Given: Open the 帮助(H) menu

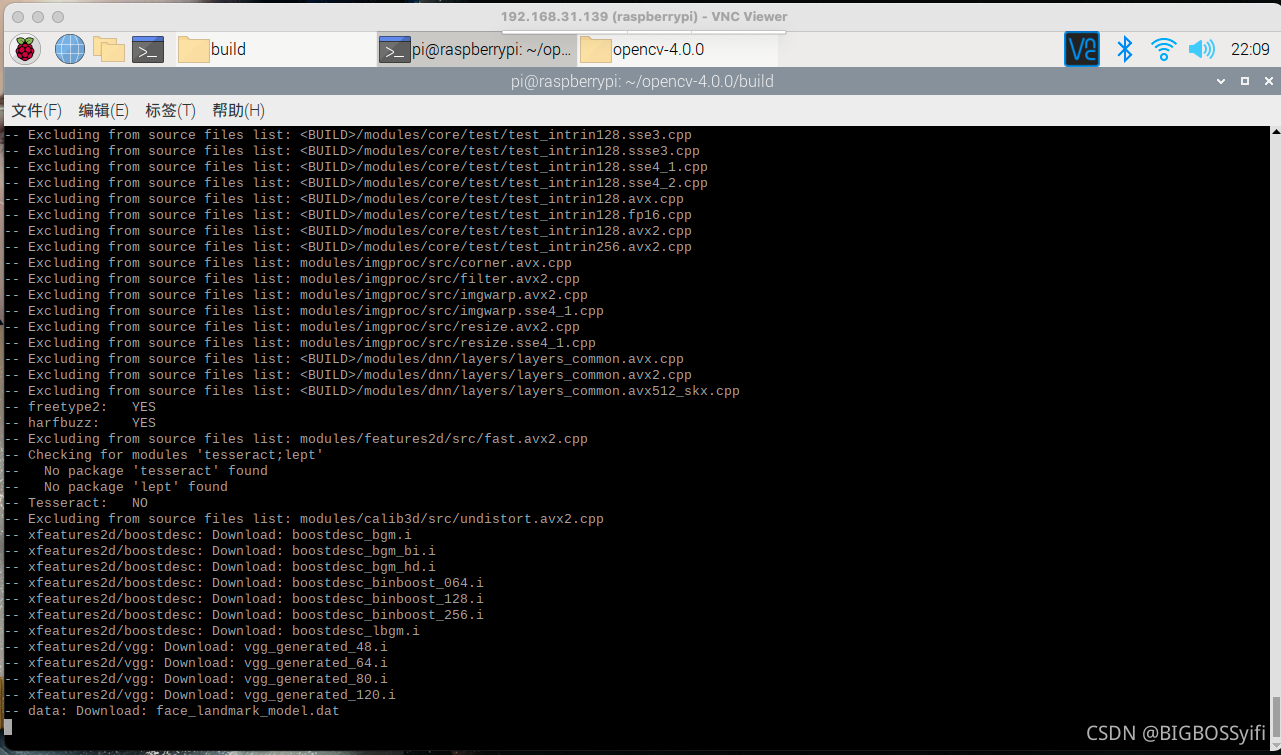Looking at the screenshot, I should [239, 110].
